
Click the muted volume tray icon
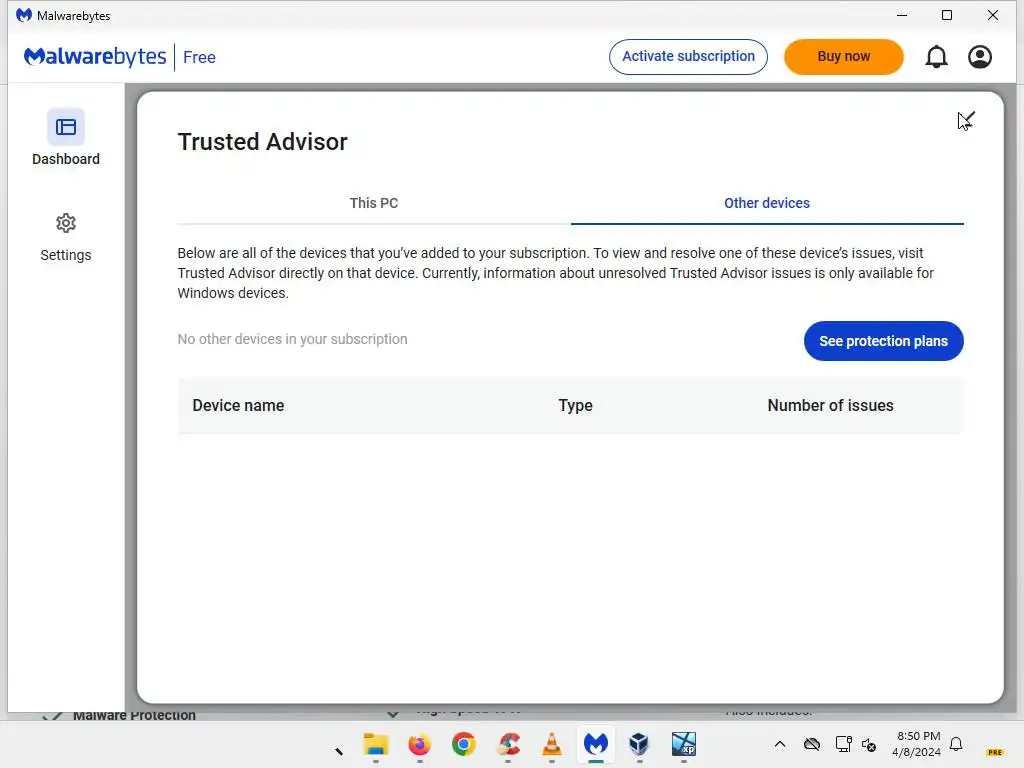click(x=869, y=744)
